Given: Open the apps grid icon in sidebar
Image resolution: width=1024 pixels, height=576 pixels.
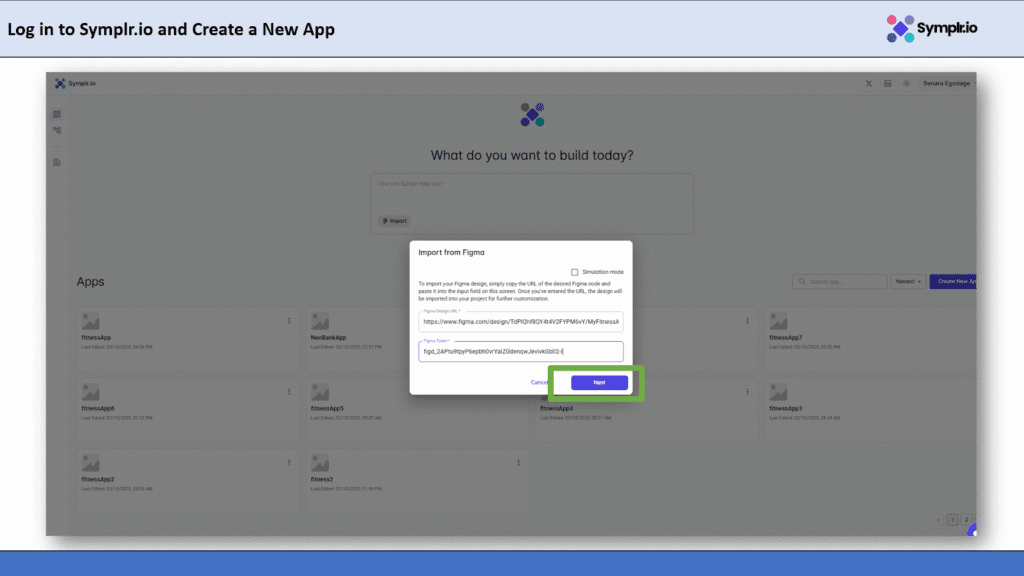Looking at the screenshot, I should [x=57, y=114].
